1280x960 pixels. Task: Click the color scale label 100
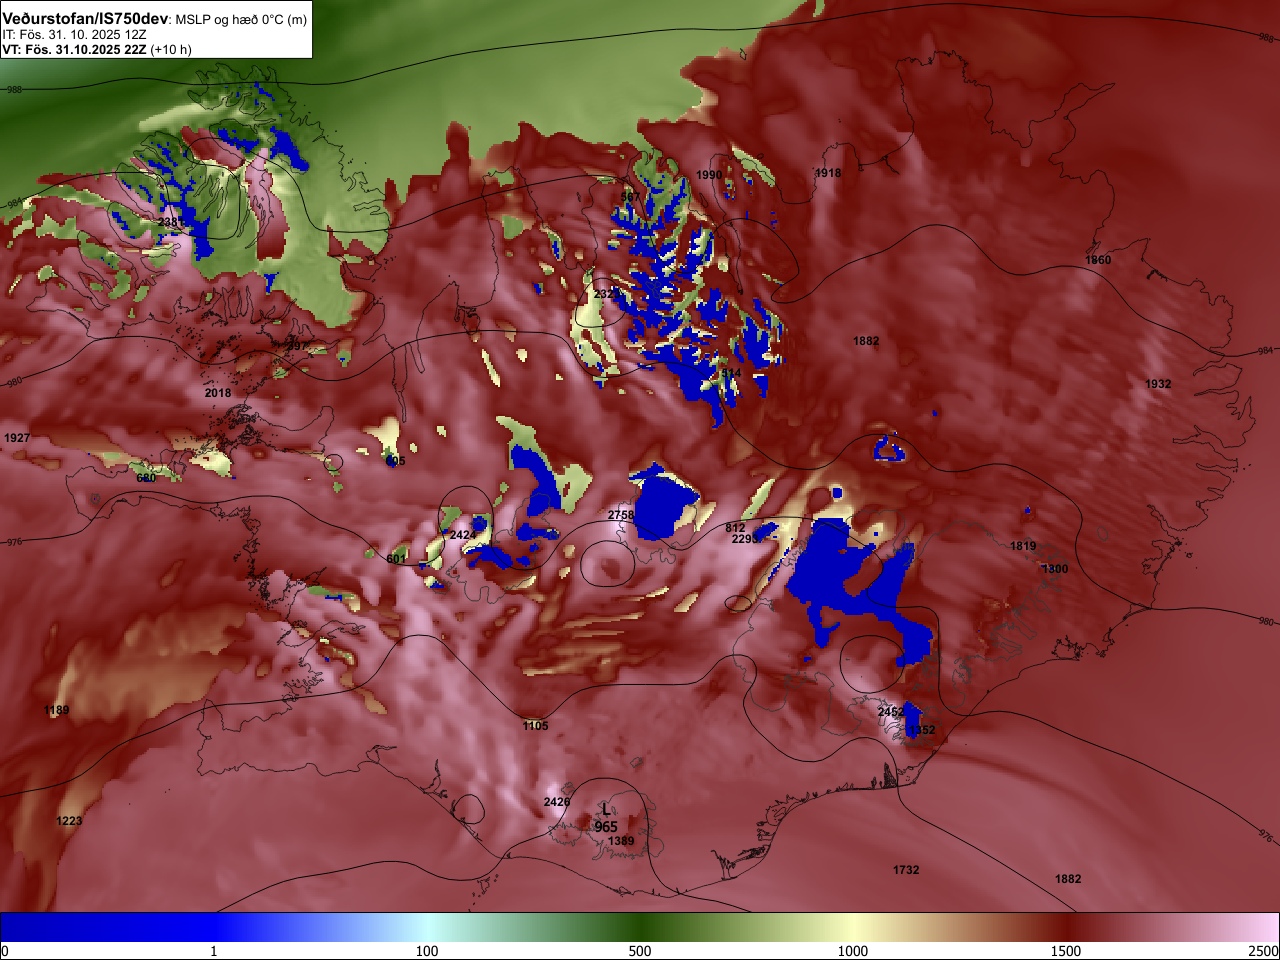pos(427,951)
